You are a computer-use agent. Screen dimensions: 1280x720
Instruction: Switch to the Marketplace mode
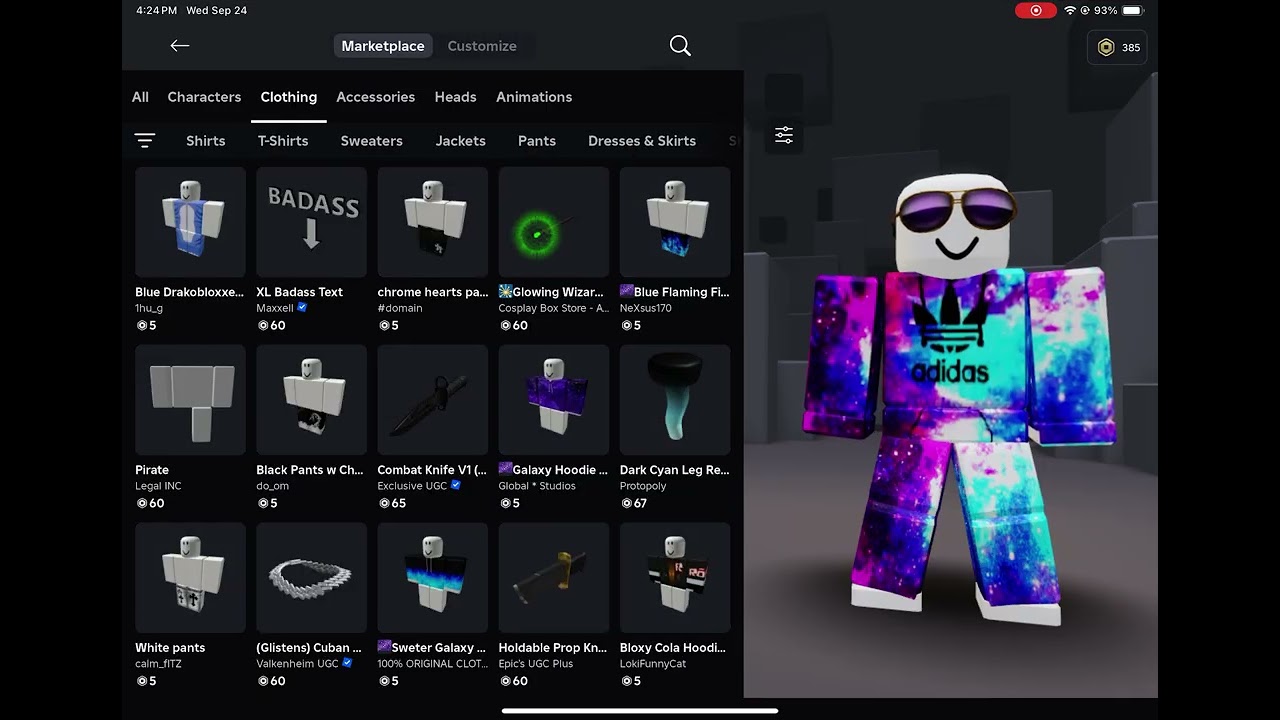pos(383,46)
